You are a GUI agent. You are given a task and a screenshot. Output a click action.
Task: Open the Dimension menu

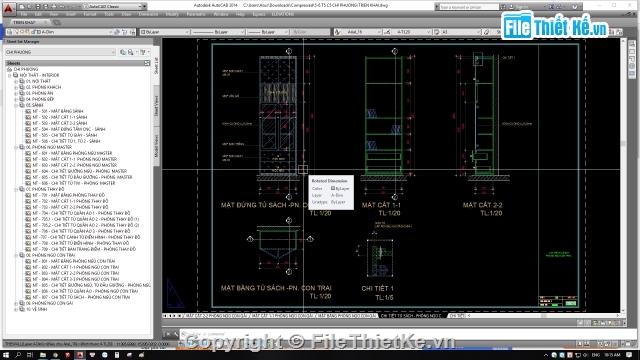(148, 14)
